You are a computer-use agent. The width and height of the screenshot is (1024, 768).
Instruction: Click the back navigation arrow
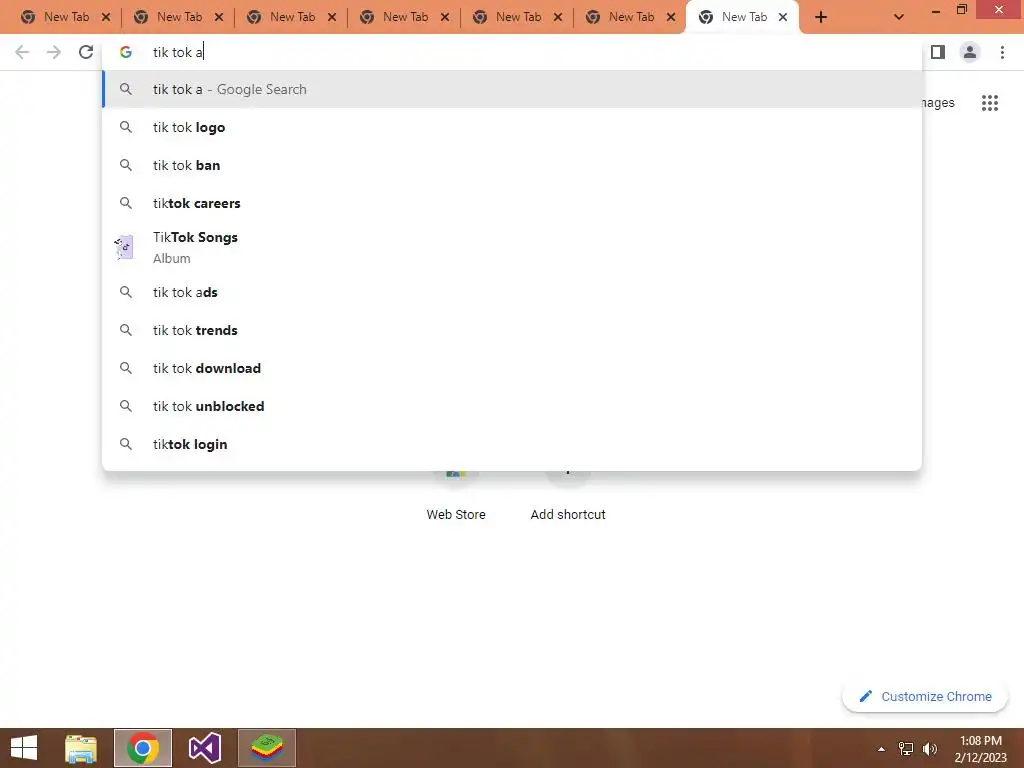(22, 52)
